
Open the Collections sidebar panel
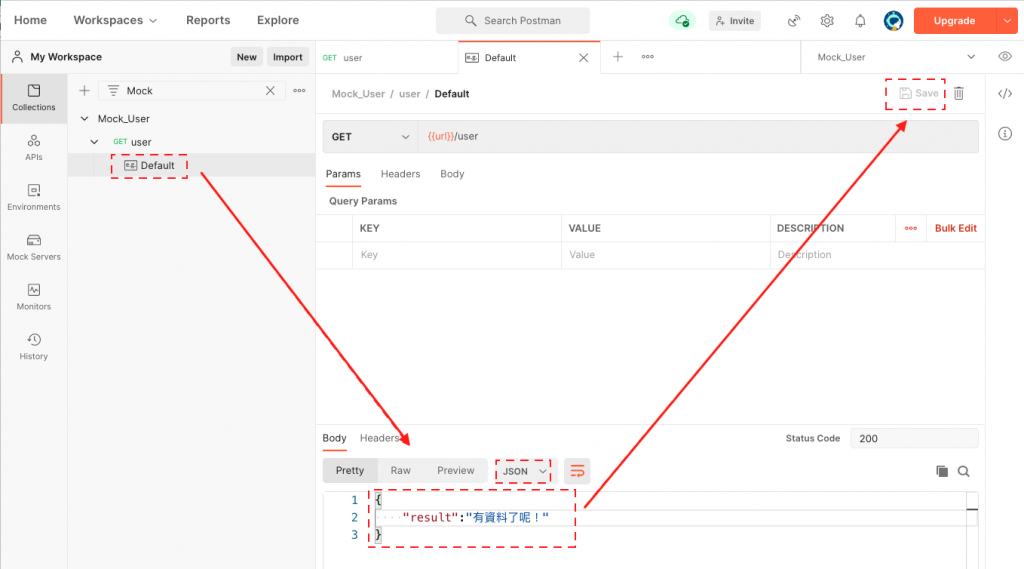34,98
